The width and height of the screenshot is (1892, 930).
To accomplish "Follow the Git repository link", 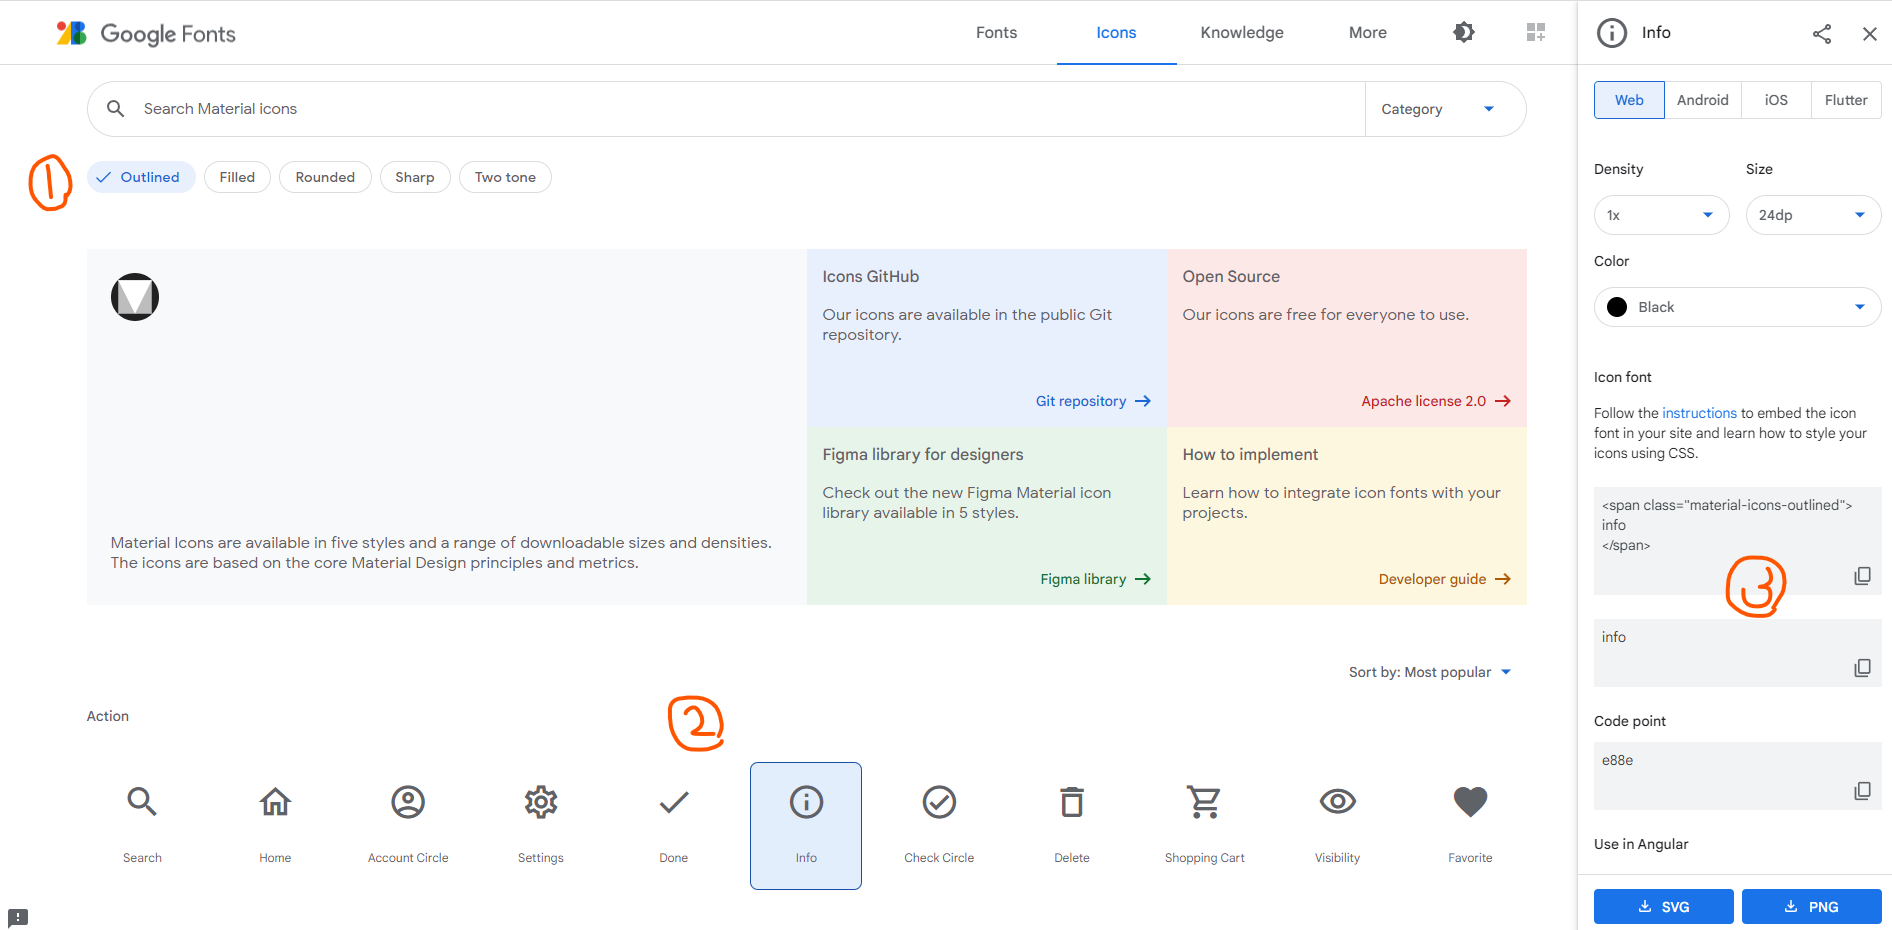I will coord(1093,401).
